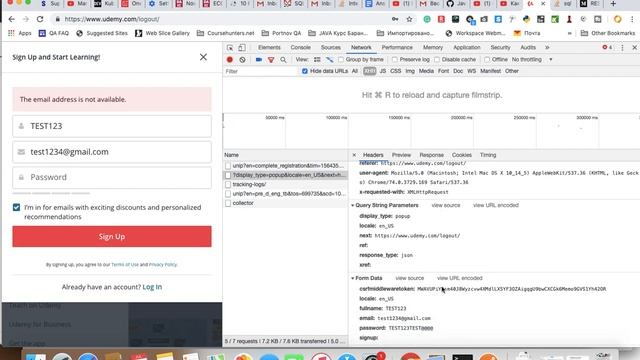Click the DevTools inspect element icon
The height and width of the screenshot is (360, 640).
(x=230, y=47)
